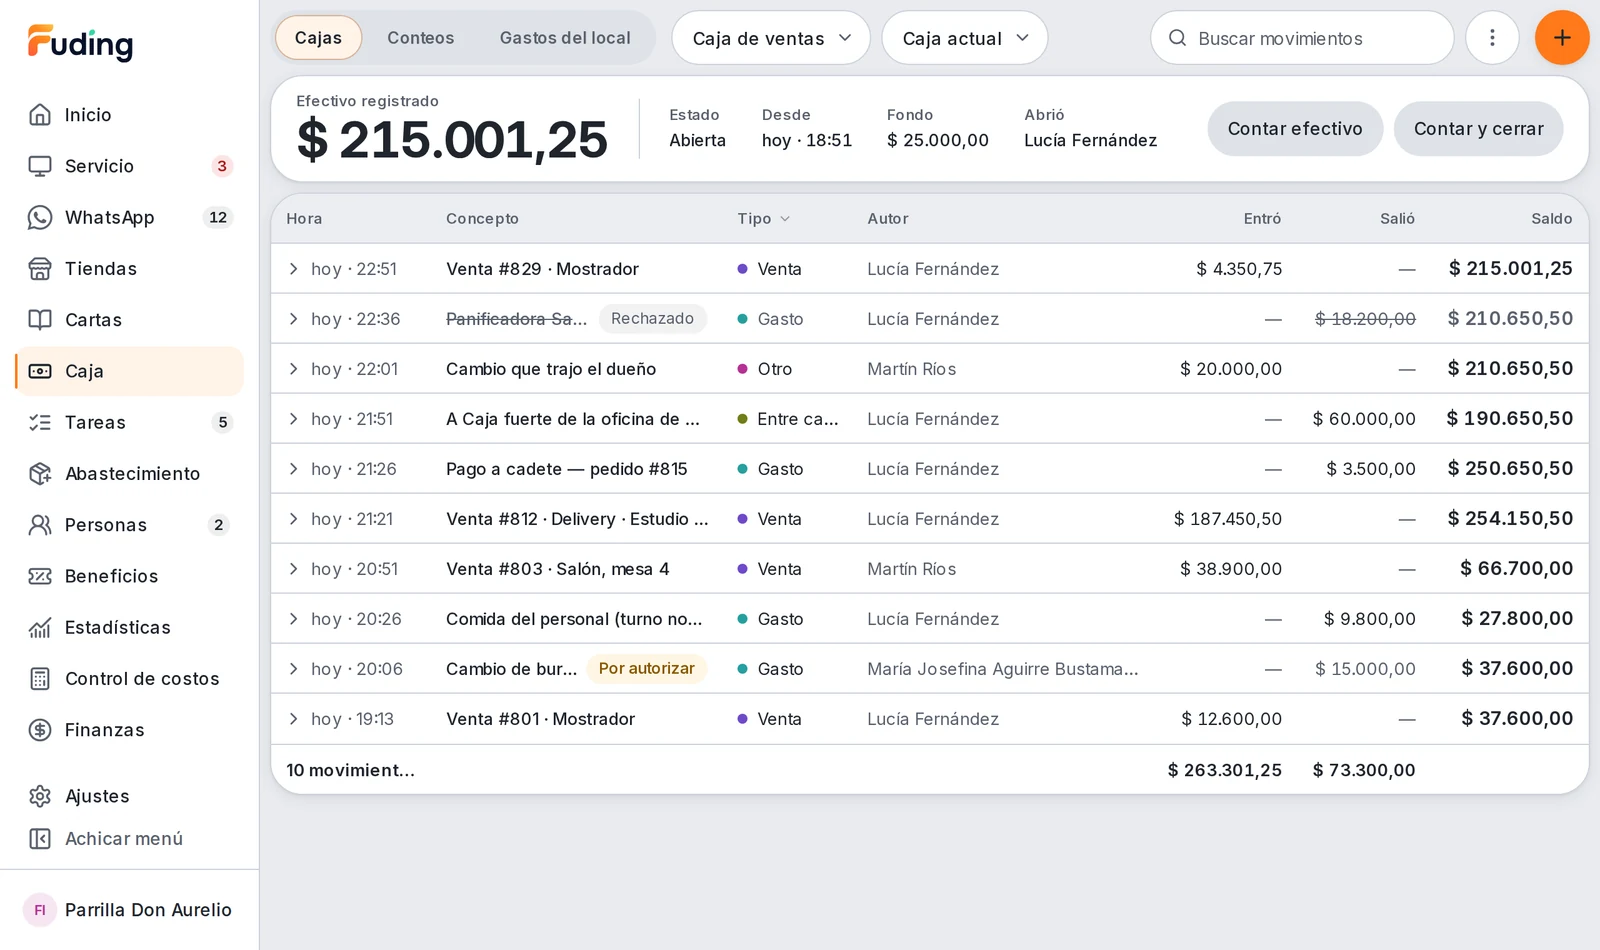Open Control de costos

(x=130, y=678)
